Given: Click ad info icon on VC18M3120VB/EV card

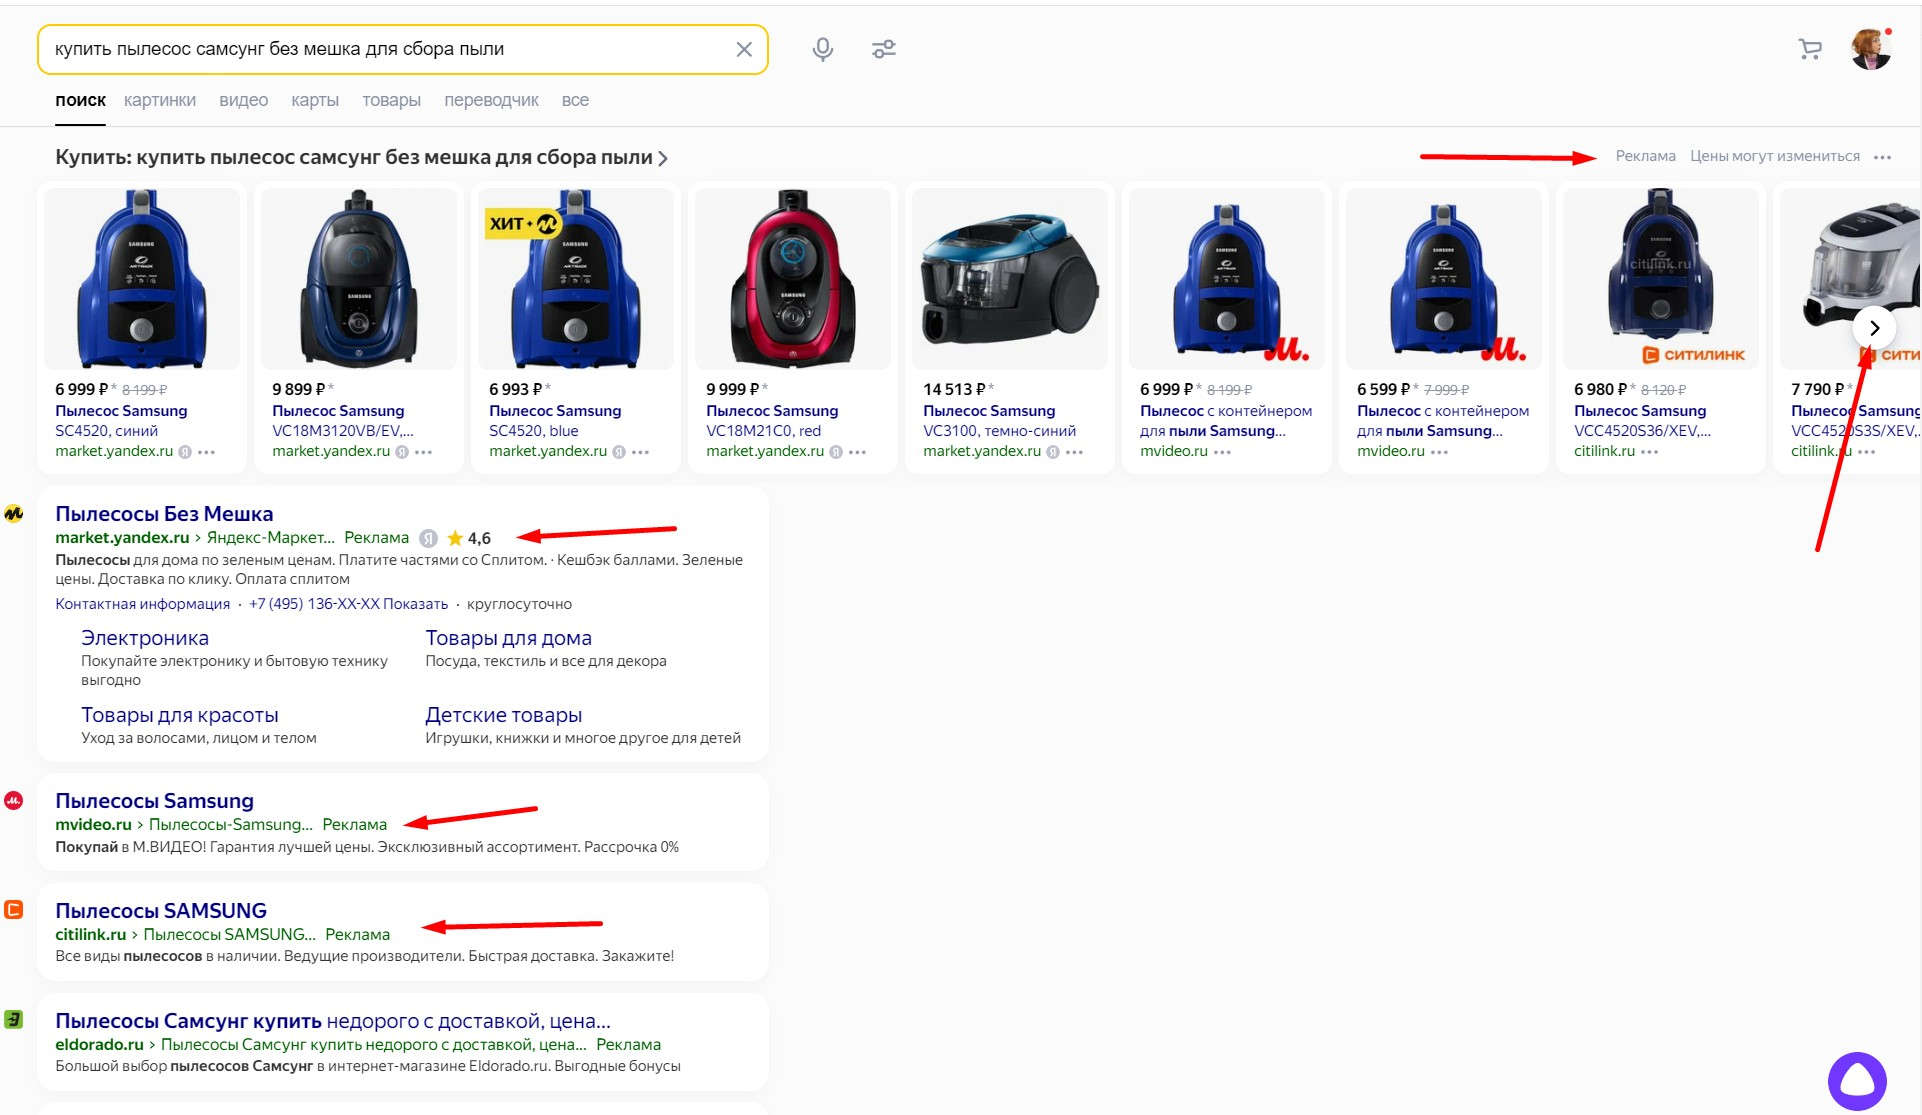Looking at the screenshot, I should (402, 452).
